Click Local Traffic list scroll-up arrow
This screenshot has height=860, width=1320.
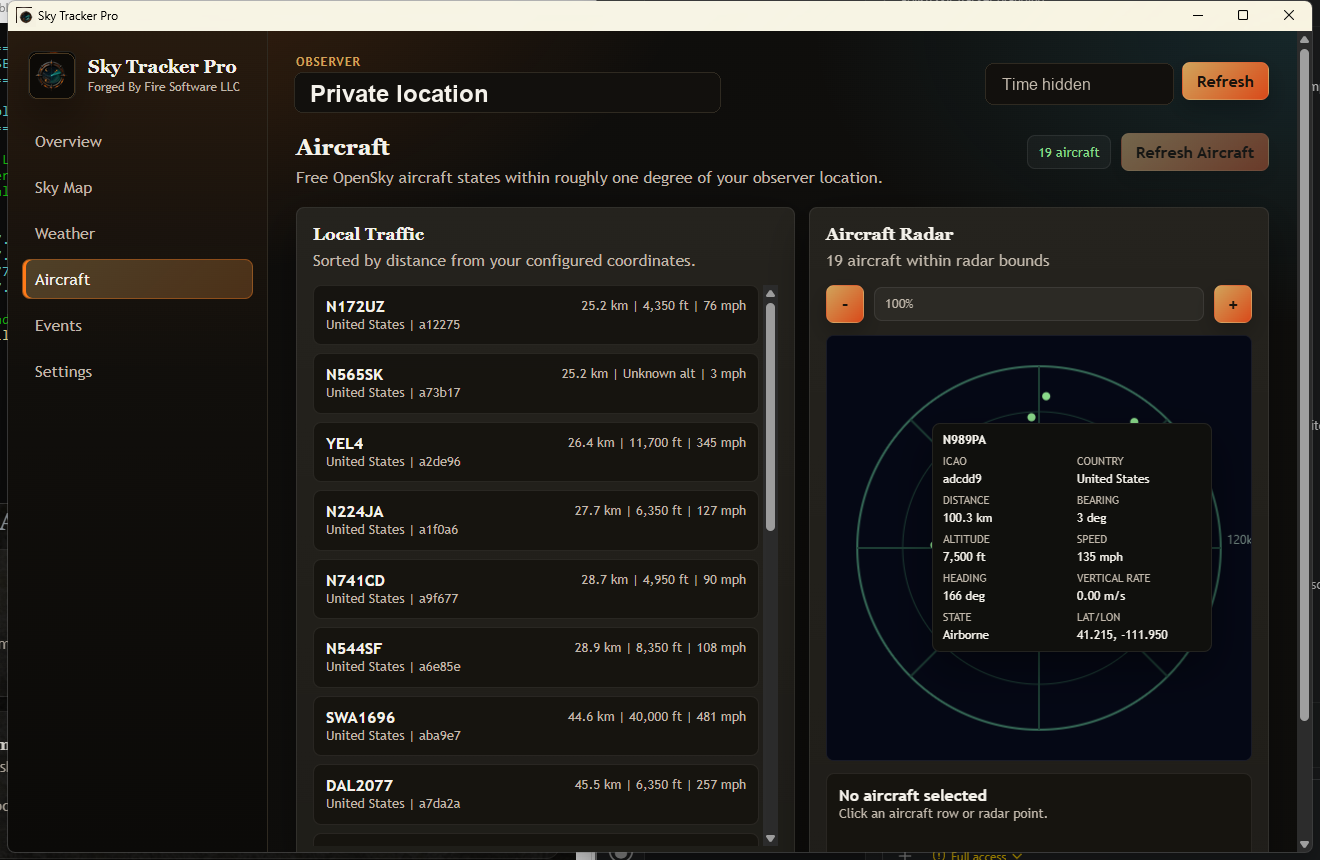[770, 293]
